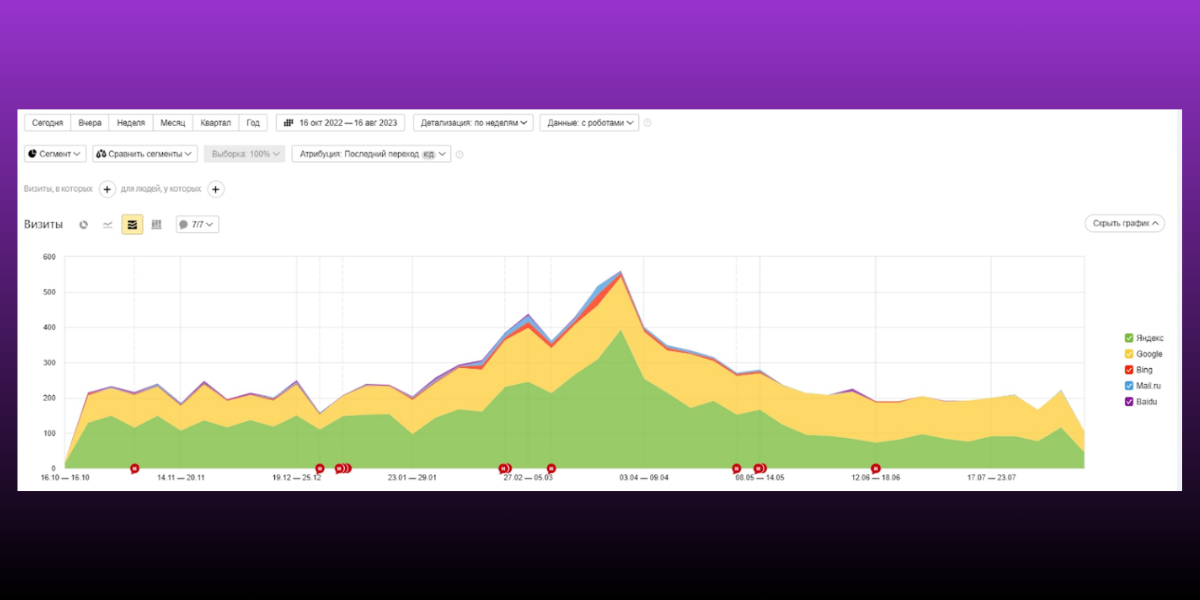Switch to column chart view
Viewport: 1200px width, 600px height.
156,225
